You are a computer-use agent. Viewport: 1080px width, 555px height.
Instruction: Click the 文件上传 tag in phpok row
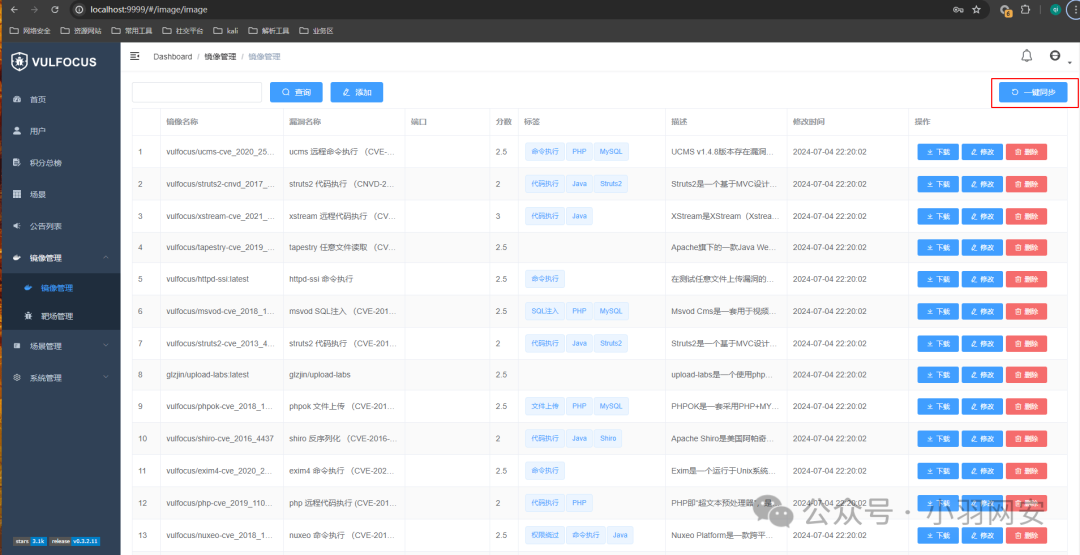point(545,406)
